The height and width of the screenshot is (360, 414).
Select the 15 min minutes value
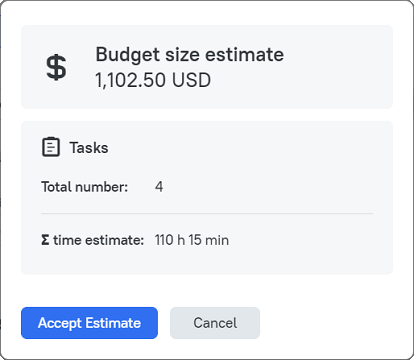[209, 240]
